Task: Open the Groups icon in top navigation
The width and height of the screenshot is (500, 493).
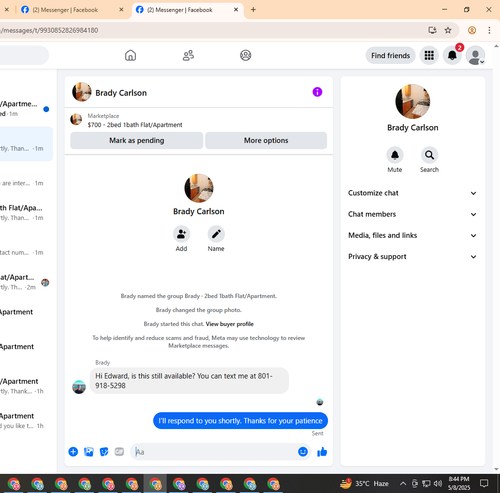Action: coord(246,55)
